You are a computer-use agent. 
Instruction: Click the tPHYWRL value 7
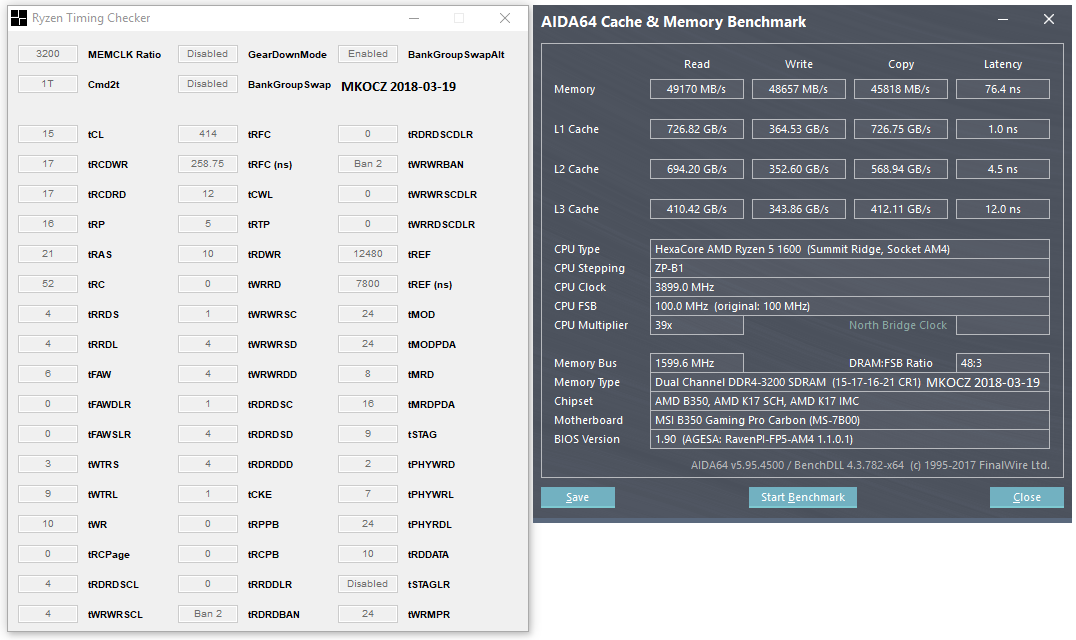[368, 494]
